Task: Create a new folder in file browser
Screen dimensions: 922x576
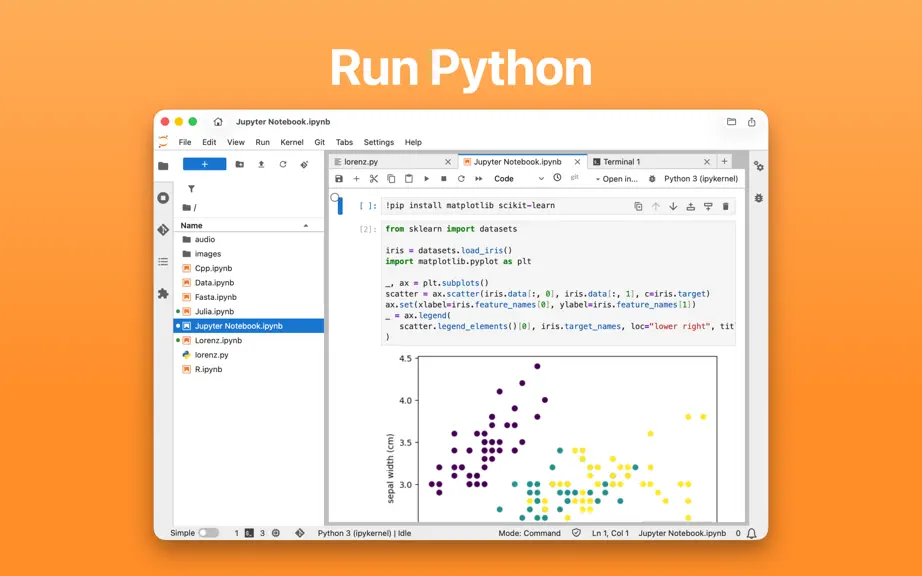Action: coord(239,165)
